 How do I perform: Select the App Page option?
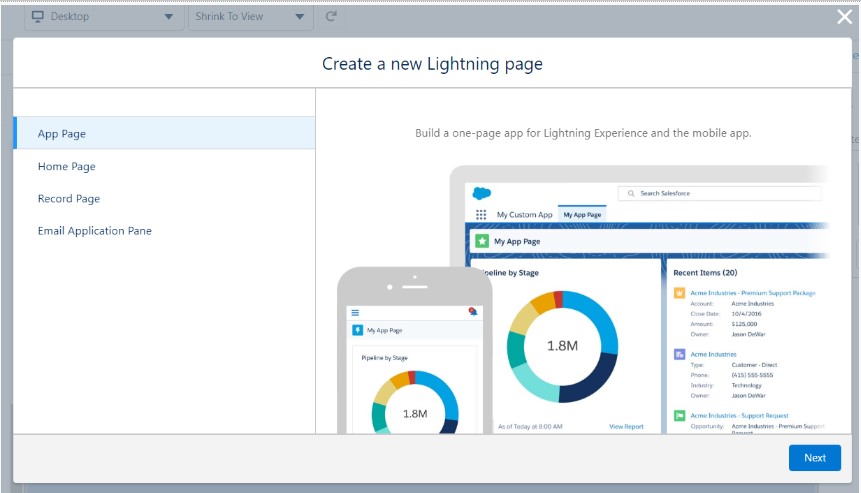click(62, 134)
